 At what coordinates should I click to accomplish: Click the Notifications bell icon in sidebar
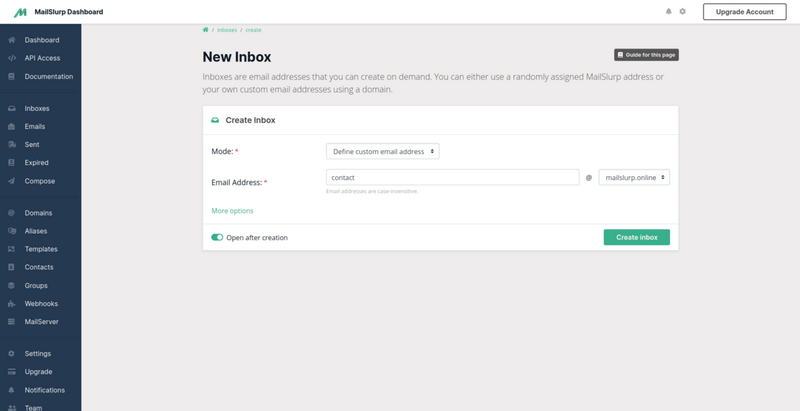click(12, 390)
